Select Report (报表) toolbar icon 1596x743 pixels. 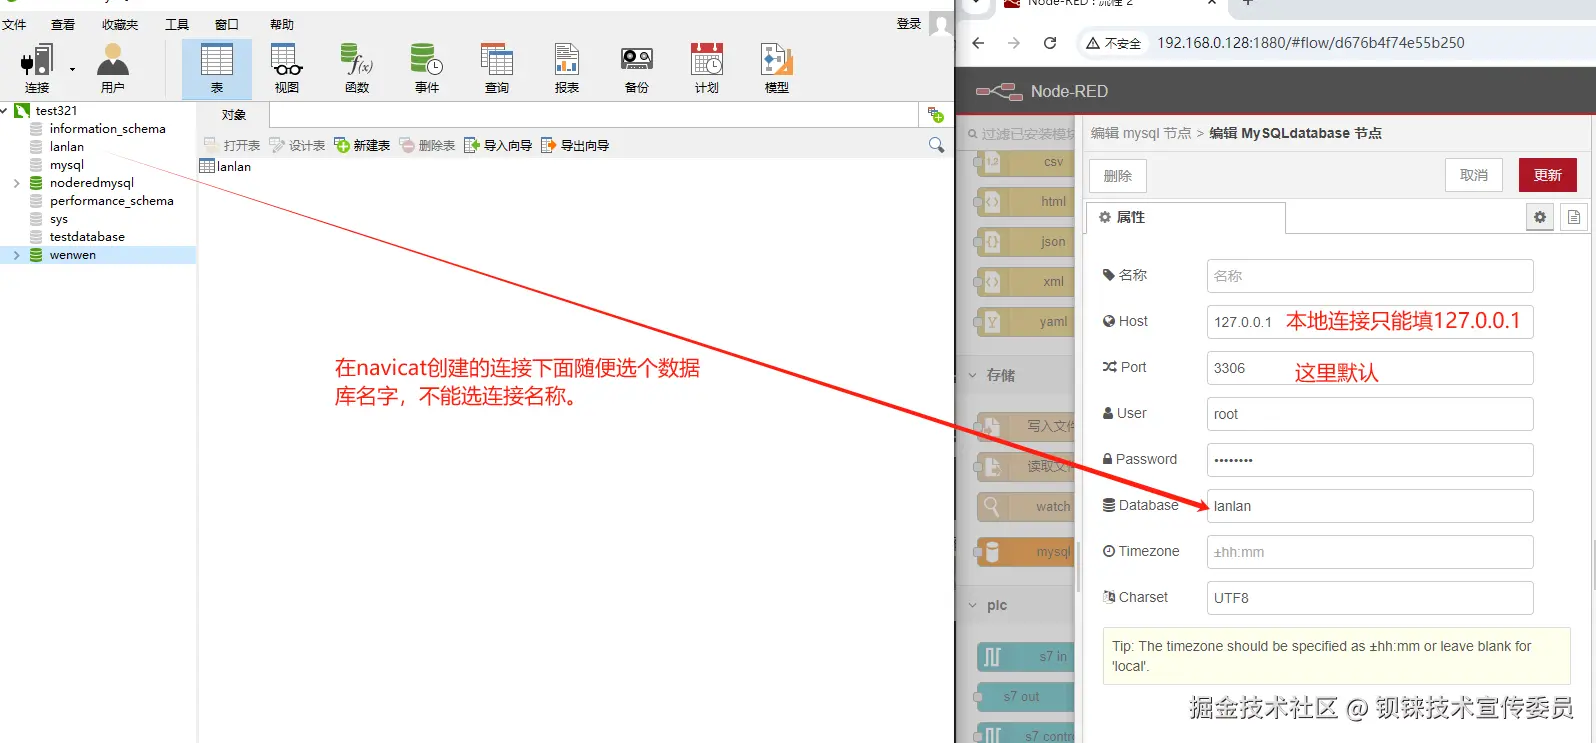[567, 69]
